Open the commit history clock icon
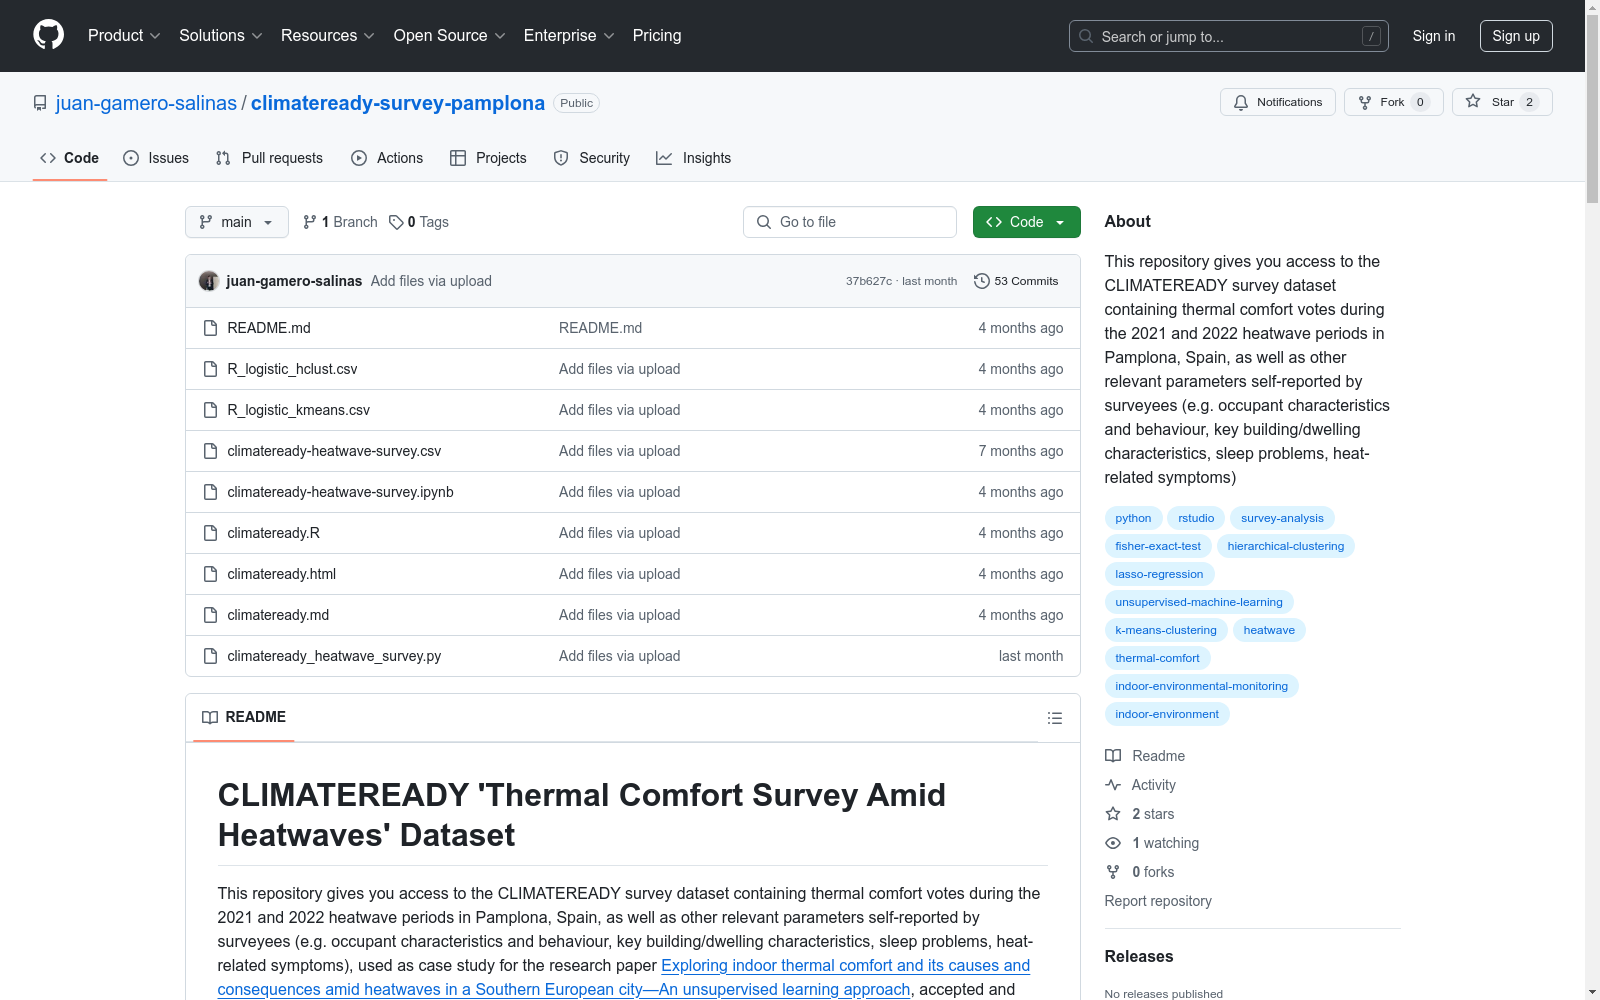1600x1000 pixels. [982, 281]
